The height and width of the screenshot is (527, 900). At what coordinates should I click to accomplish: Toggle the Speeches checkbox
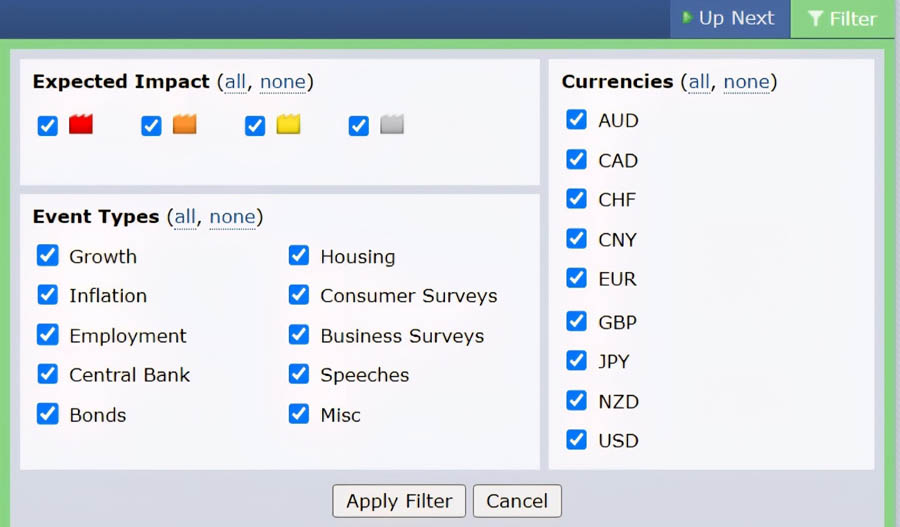coord(299,374)
